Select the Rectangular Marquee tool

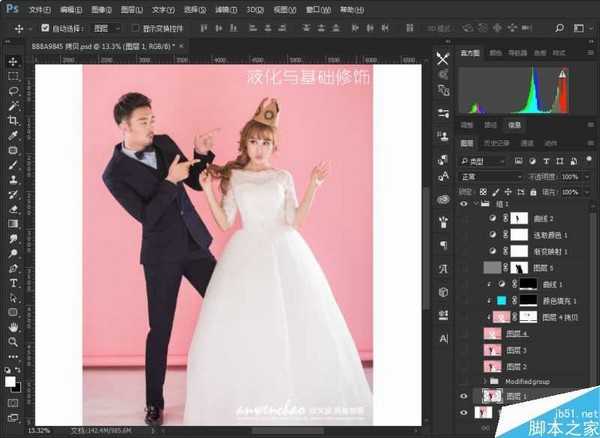(x=13, y=76)
